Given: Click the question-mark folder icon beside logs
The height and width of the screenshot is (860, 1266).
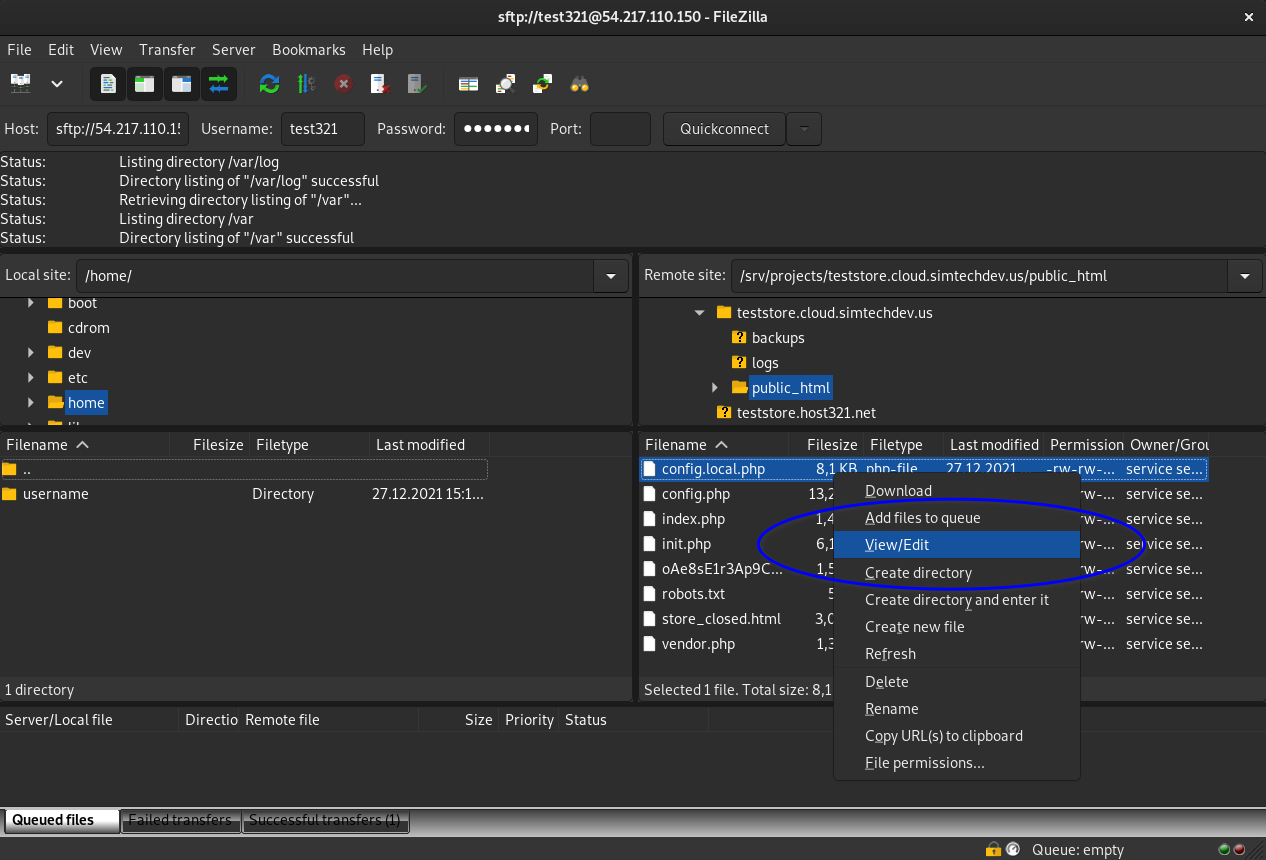Looking at the screenshot, I should point(740,363).
